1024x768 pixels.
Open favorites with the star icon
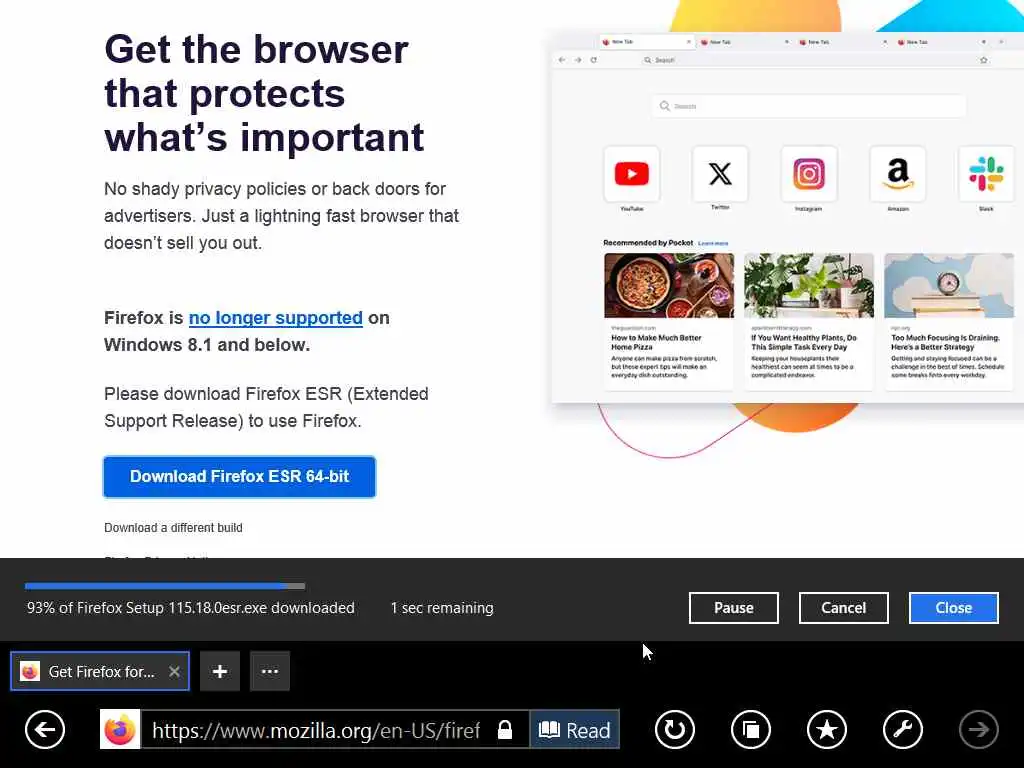pyautogui.click(x=827, y=729)
